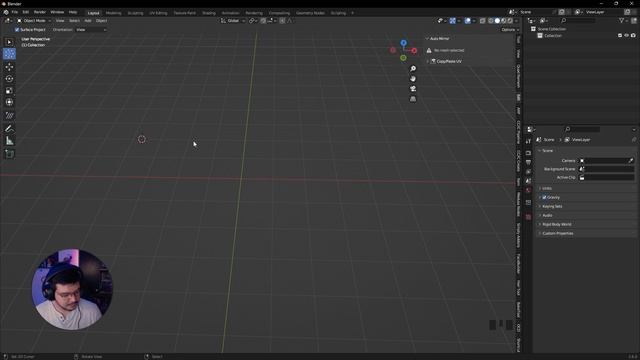Open the Render menu
640x360 pixels.
[x=40, y=12]
